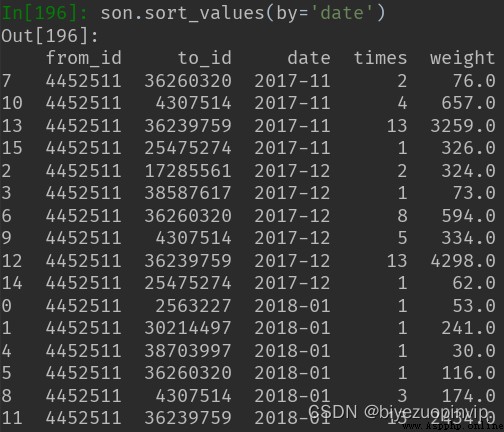Click to_id value 2563227
This screenshot has height=432, width=504.
coord(193,306)
